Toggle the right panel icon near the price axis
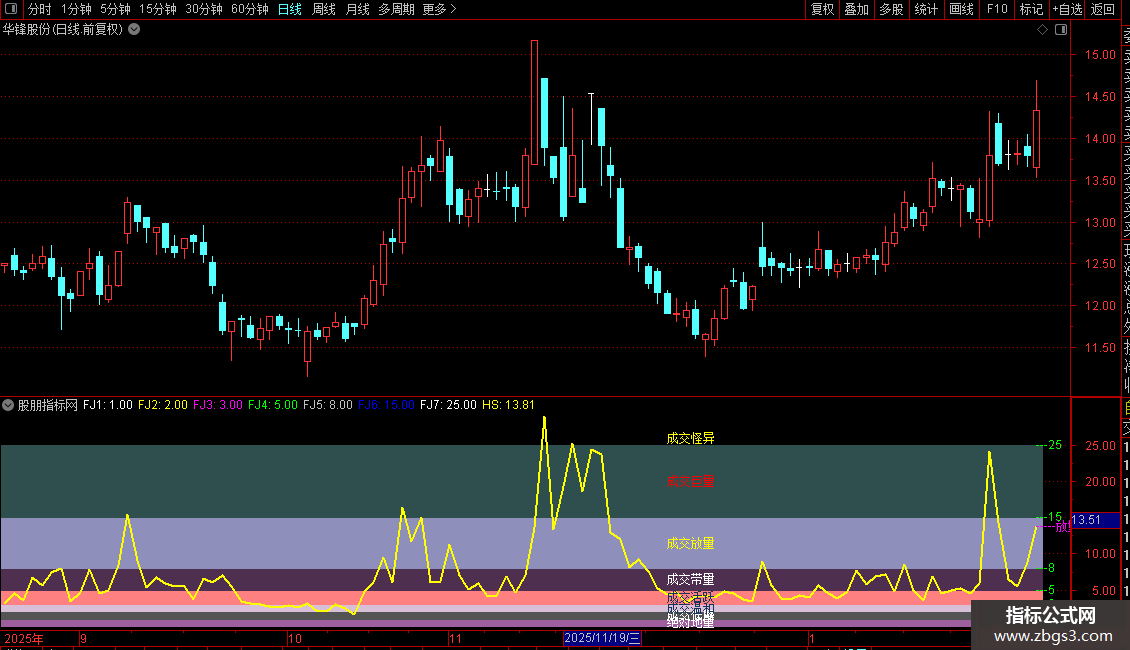 (x=1061, y=30)
